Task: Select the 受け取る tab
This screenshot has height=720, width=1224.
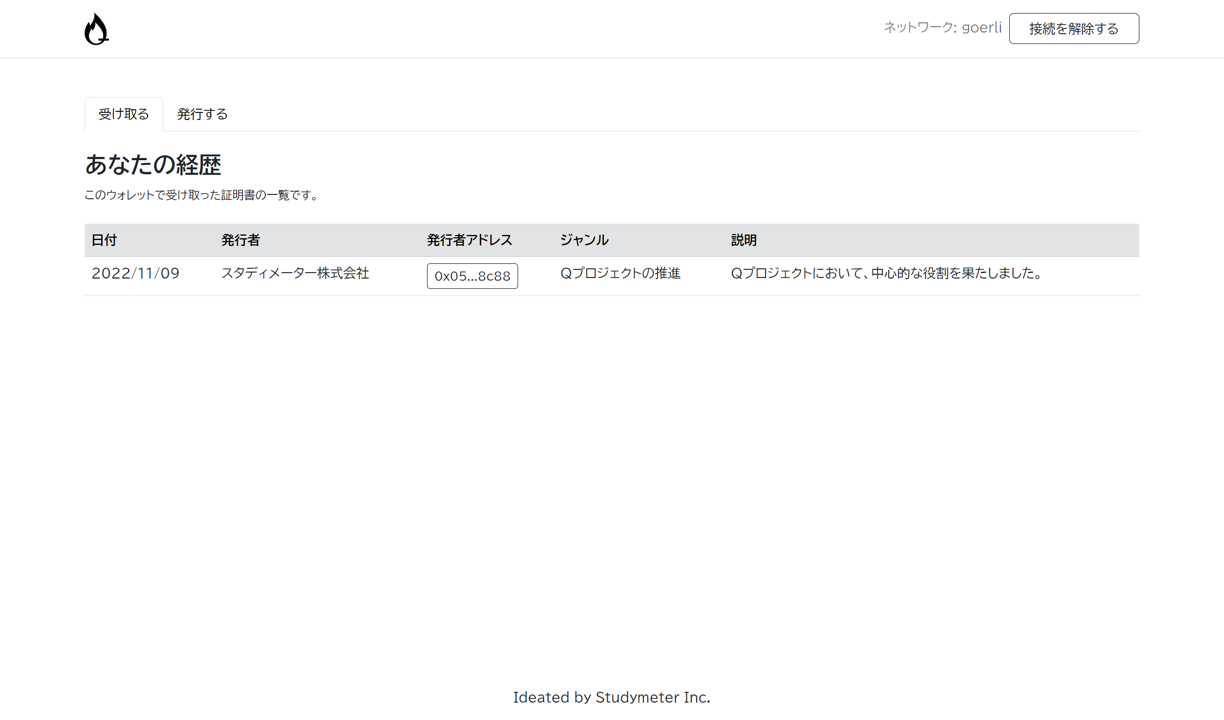Action: click(123, 114)
